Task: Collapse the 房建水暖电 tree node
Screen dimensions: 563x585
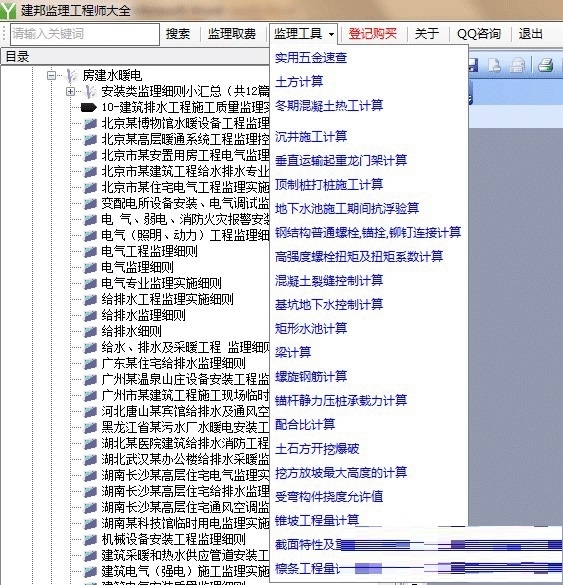Action: tap(51, 76)
